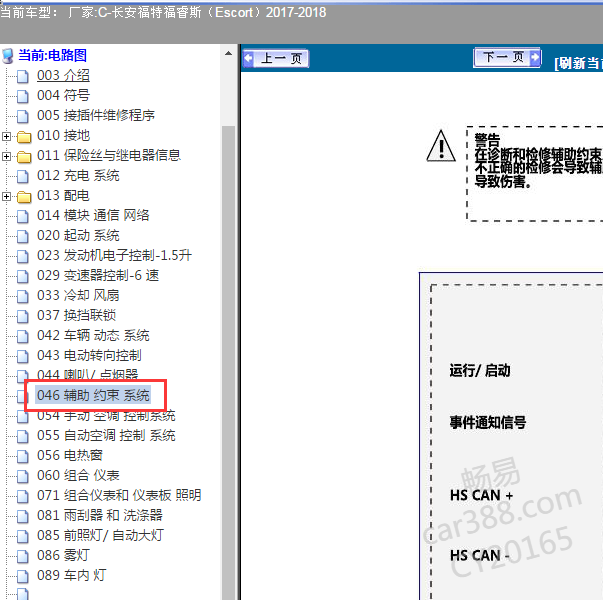
Task: Select 081 雨刮器 和 洗涤器
Action: [100, 515]
